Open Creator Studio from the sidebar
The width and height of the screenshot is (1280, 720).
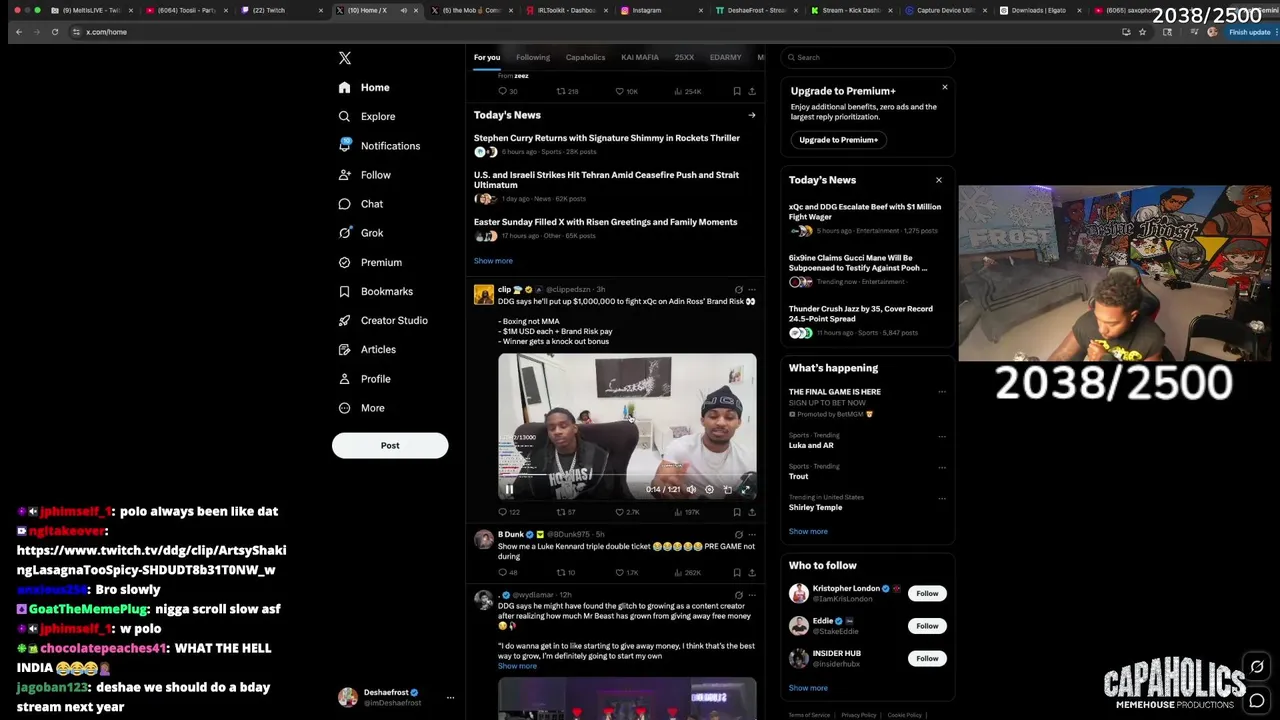(x=383, y=320)
